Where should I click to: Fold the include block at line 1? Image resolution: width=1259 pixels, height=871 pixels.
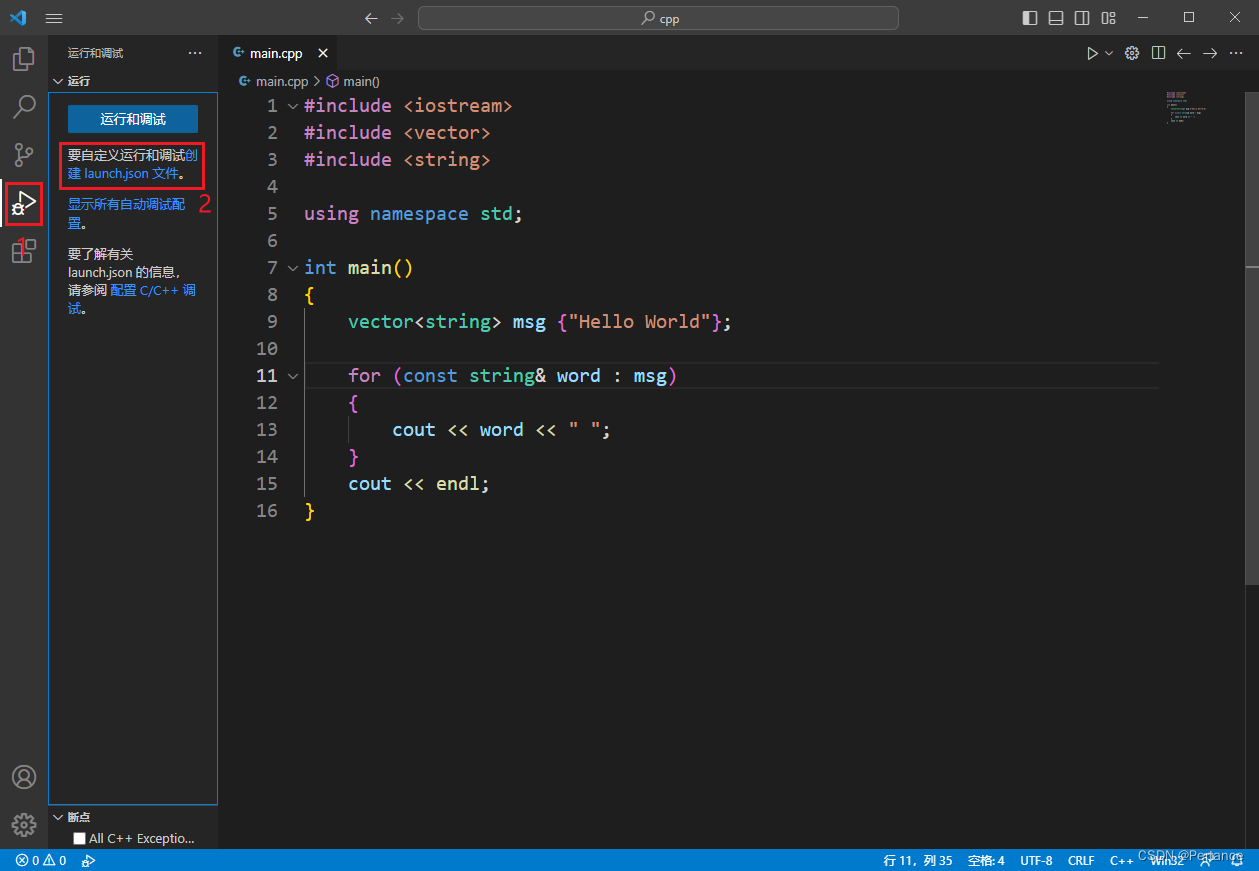tap(292, 106)
